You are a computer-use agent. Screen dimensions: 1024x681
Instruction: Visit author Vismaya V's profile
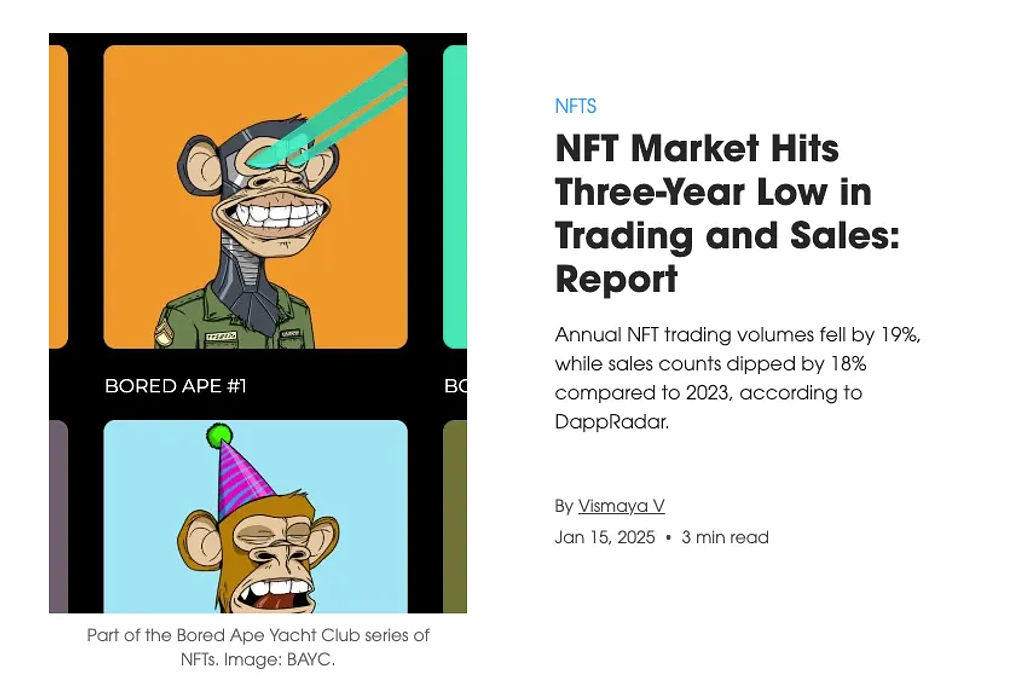(x=621, y=506)
